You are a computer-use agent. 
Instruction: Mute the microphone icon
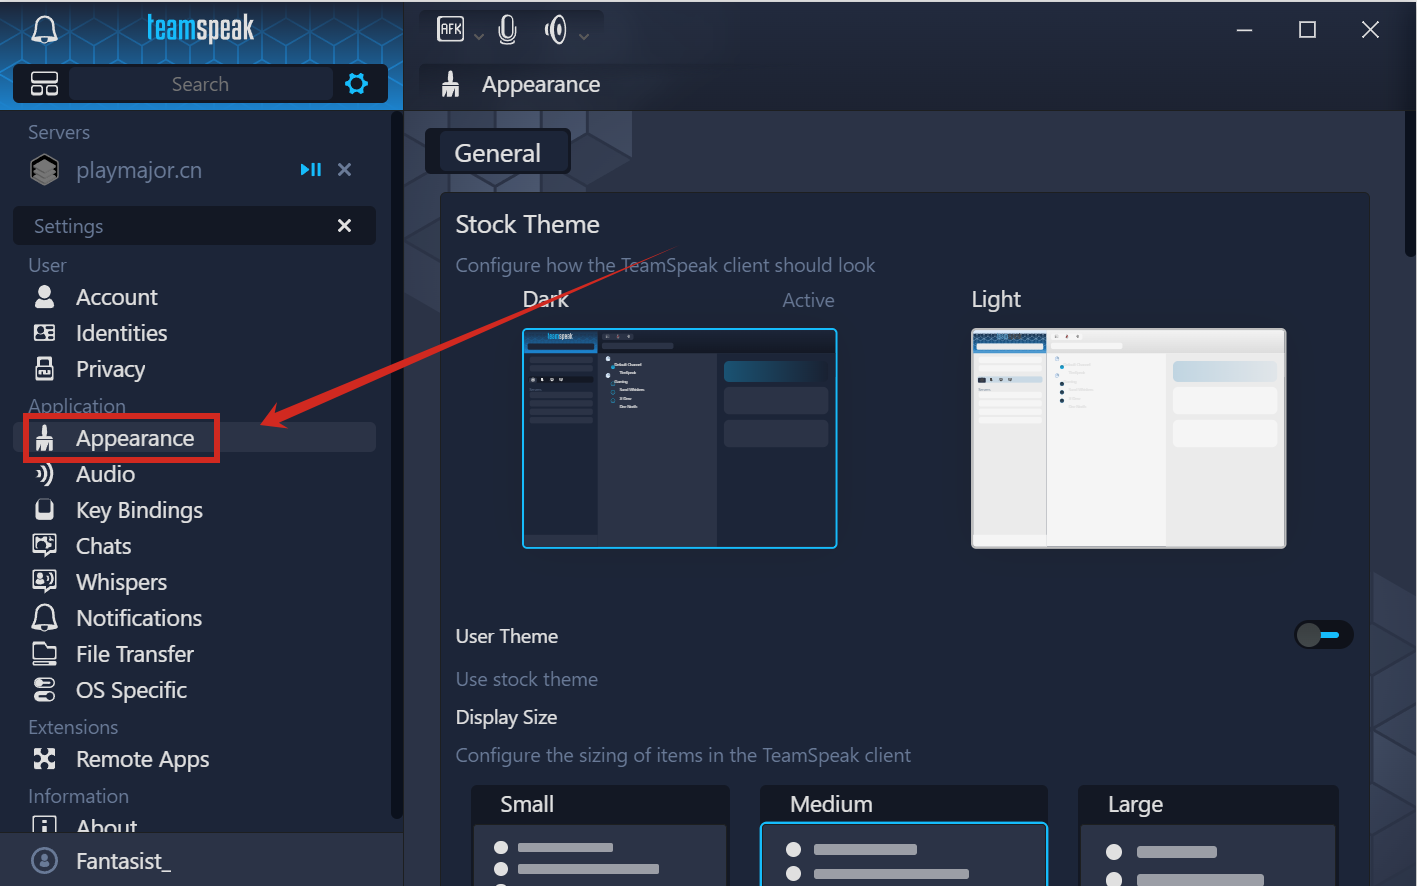(508, 30)
